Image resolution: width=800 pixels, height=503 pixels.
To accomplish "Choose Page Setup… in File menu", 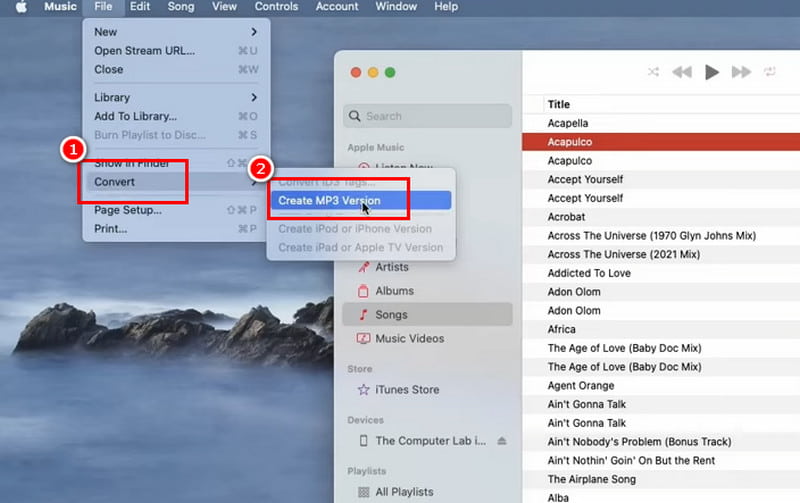I will pos(176,210).
